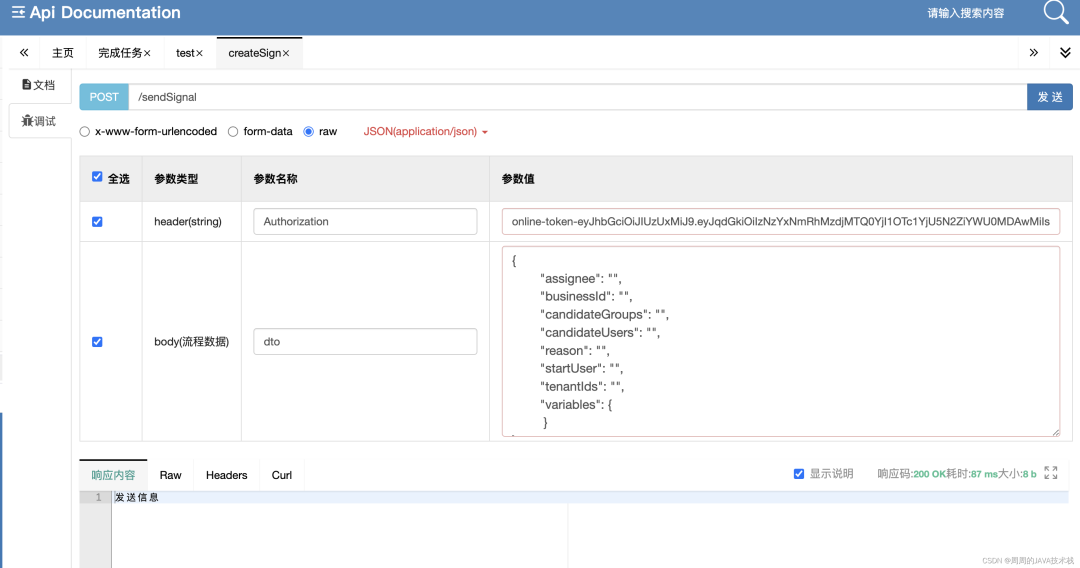Select raw radio option
Screen dimensions: 1080x568
pyautogui.click(x=309, y=132)
